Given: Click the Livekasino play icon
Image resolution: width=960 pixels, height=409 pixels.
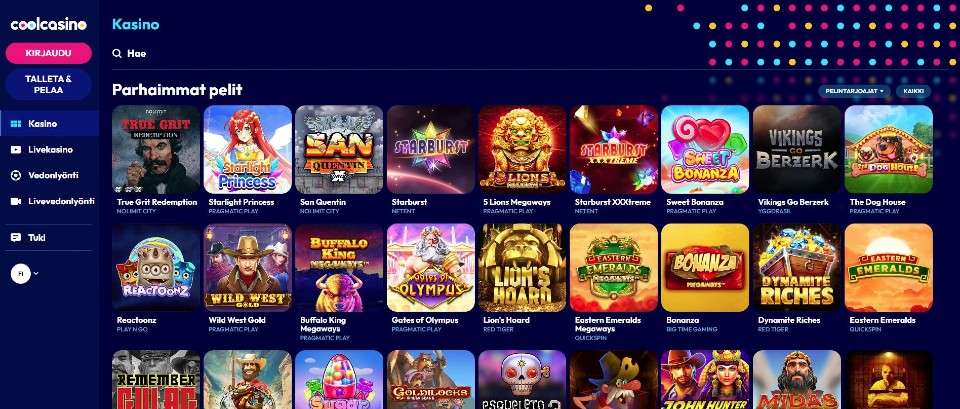Looking at the screenshot, I should pos(16,149).
